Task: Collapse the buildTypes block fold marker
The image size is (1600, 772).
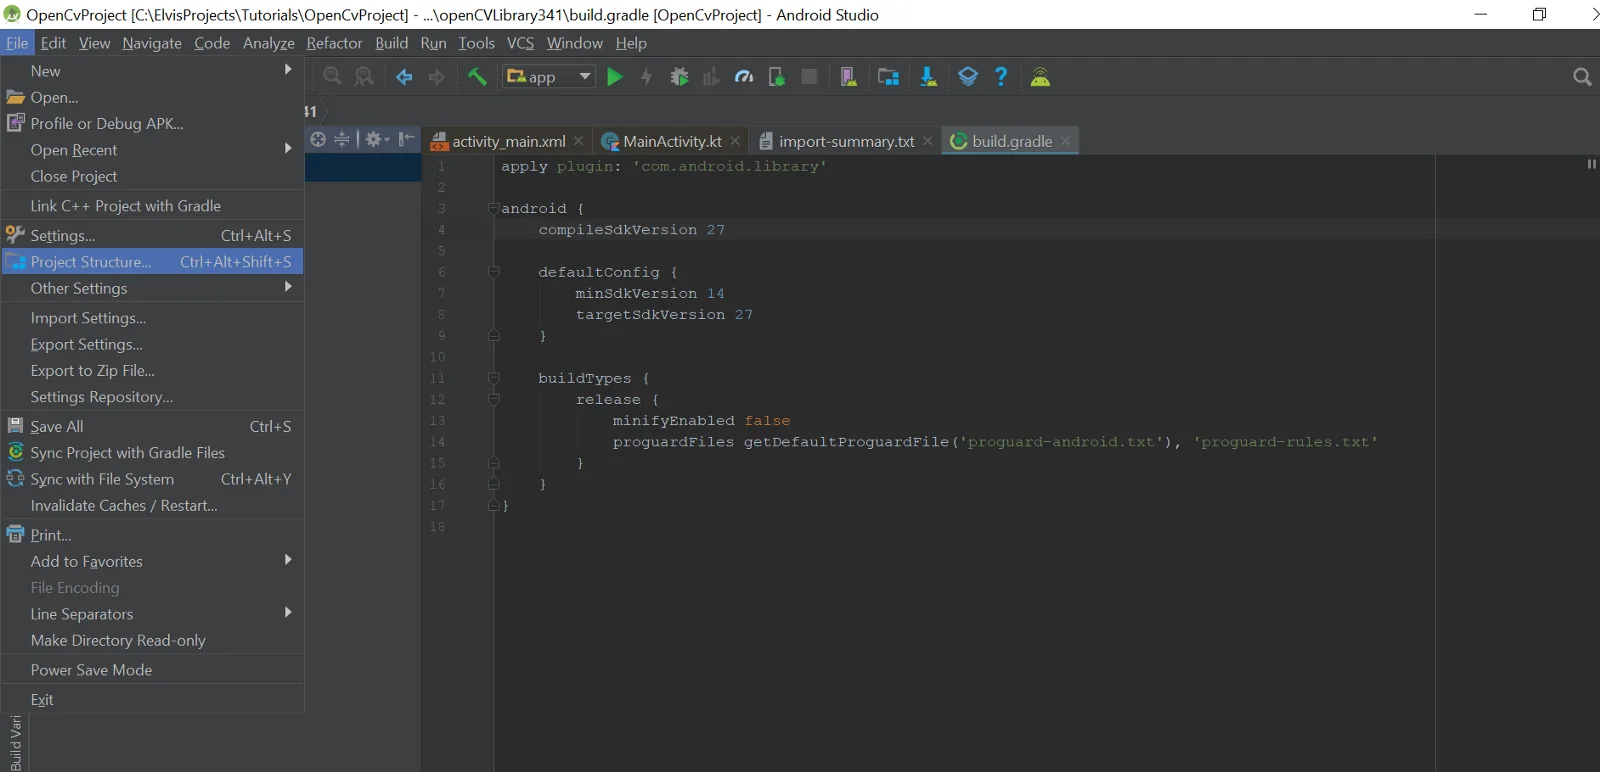Action: tap(493, 378)
